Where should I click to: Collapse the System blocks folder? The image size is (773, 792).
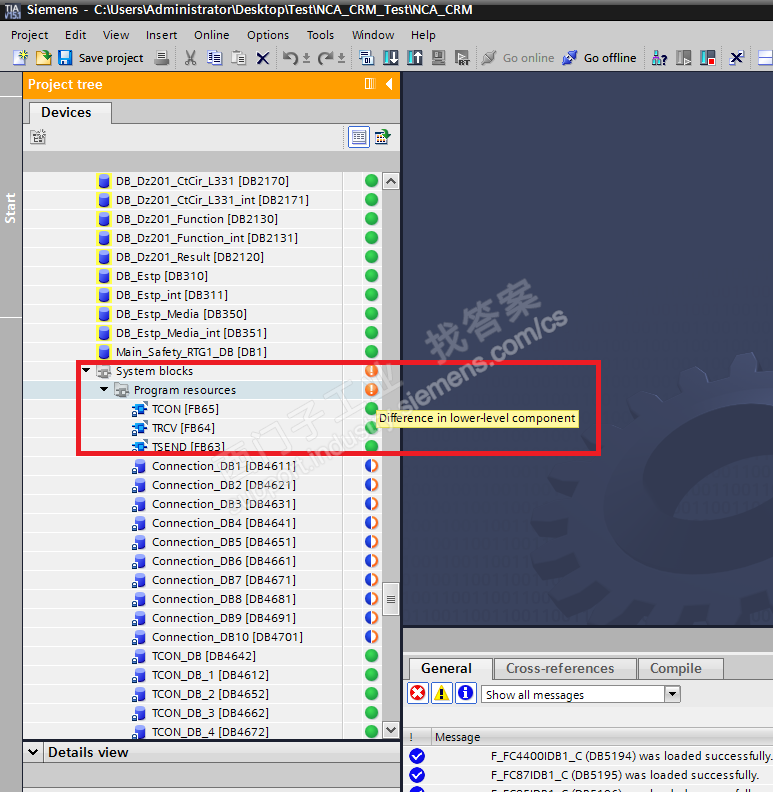click(x=86, y=371)
